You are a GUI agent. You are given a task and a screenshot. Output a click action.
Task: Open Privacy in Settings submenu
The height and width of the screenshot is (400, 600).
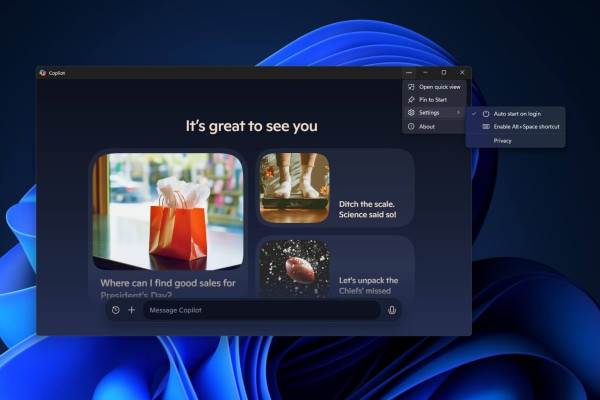pyautogui.click(x=515, y=141)
